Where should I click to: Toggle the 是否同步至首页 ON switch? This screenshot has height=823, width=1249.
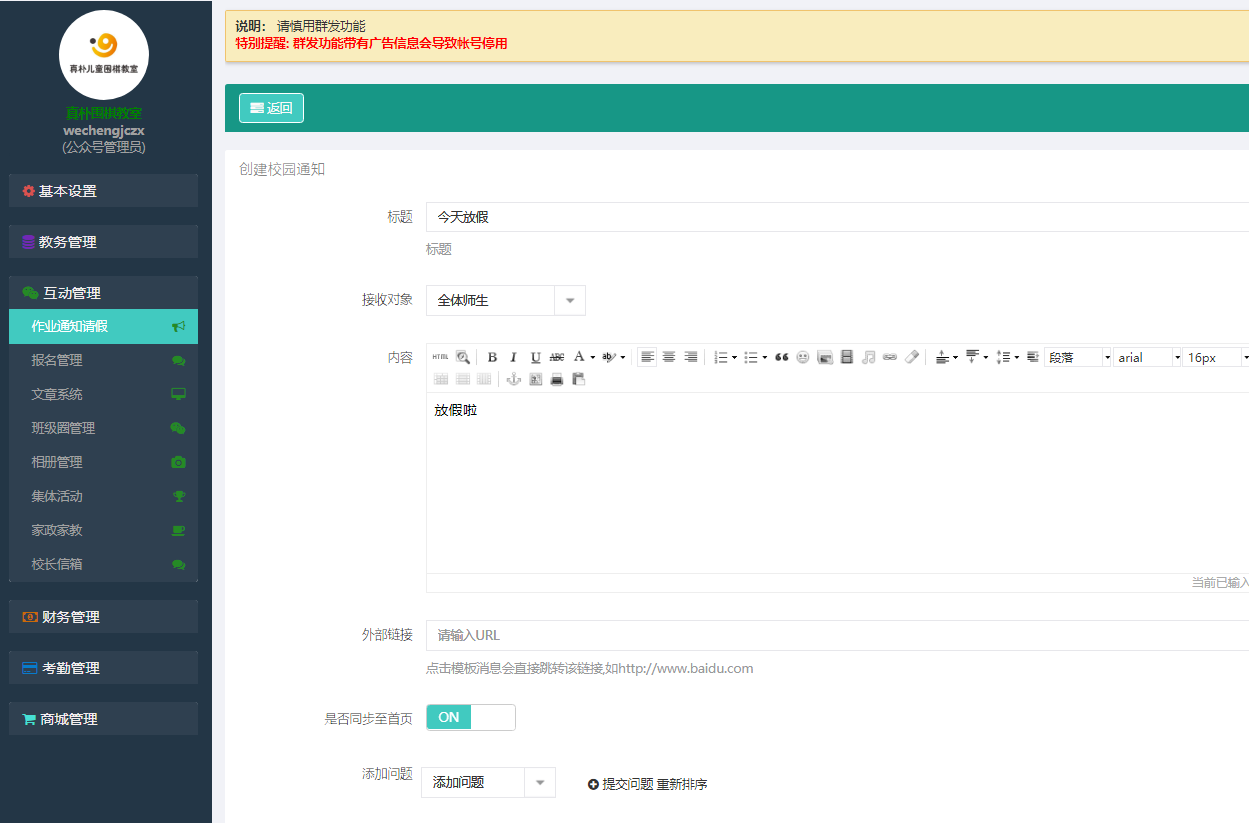tap(470, 717)
